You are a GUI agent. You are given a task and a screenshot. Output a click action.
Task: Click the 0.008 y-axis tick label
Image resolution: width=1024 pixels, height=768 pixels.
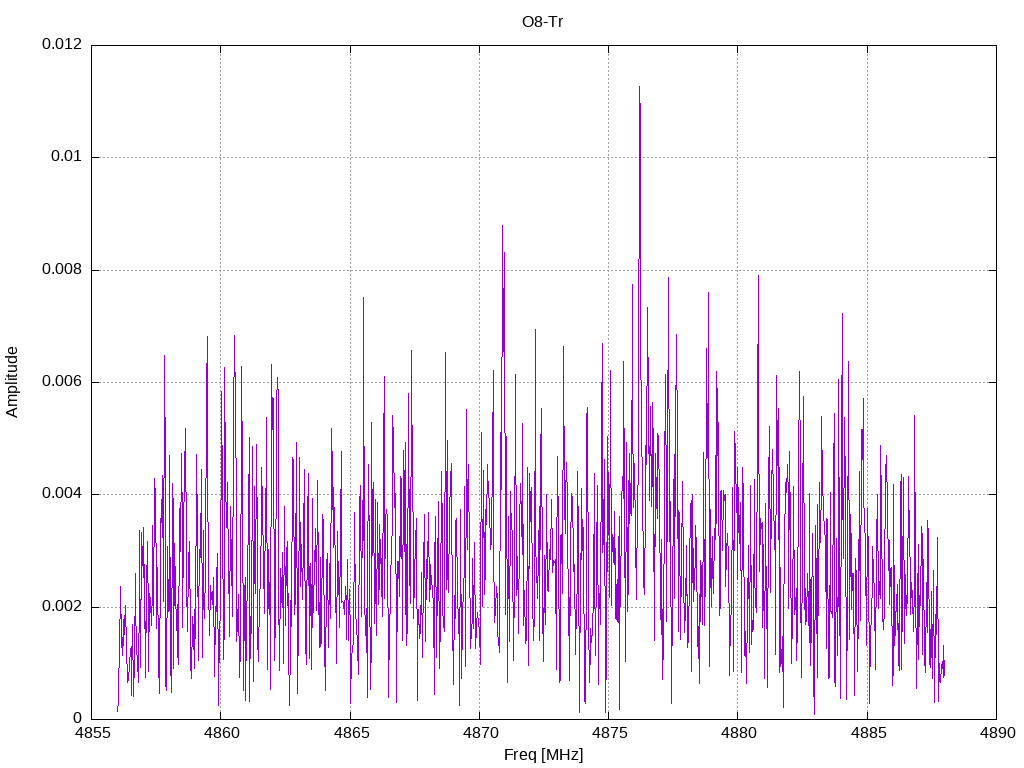(62, 270)
